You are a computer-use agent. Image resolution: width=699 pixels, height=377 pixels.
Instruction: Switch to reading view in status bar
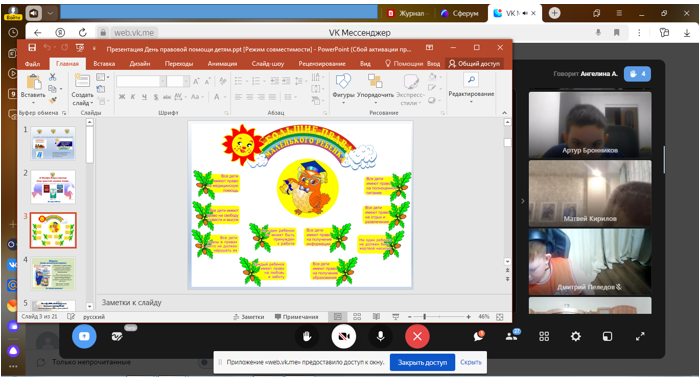click(x=376, y=317)
